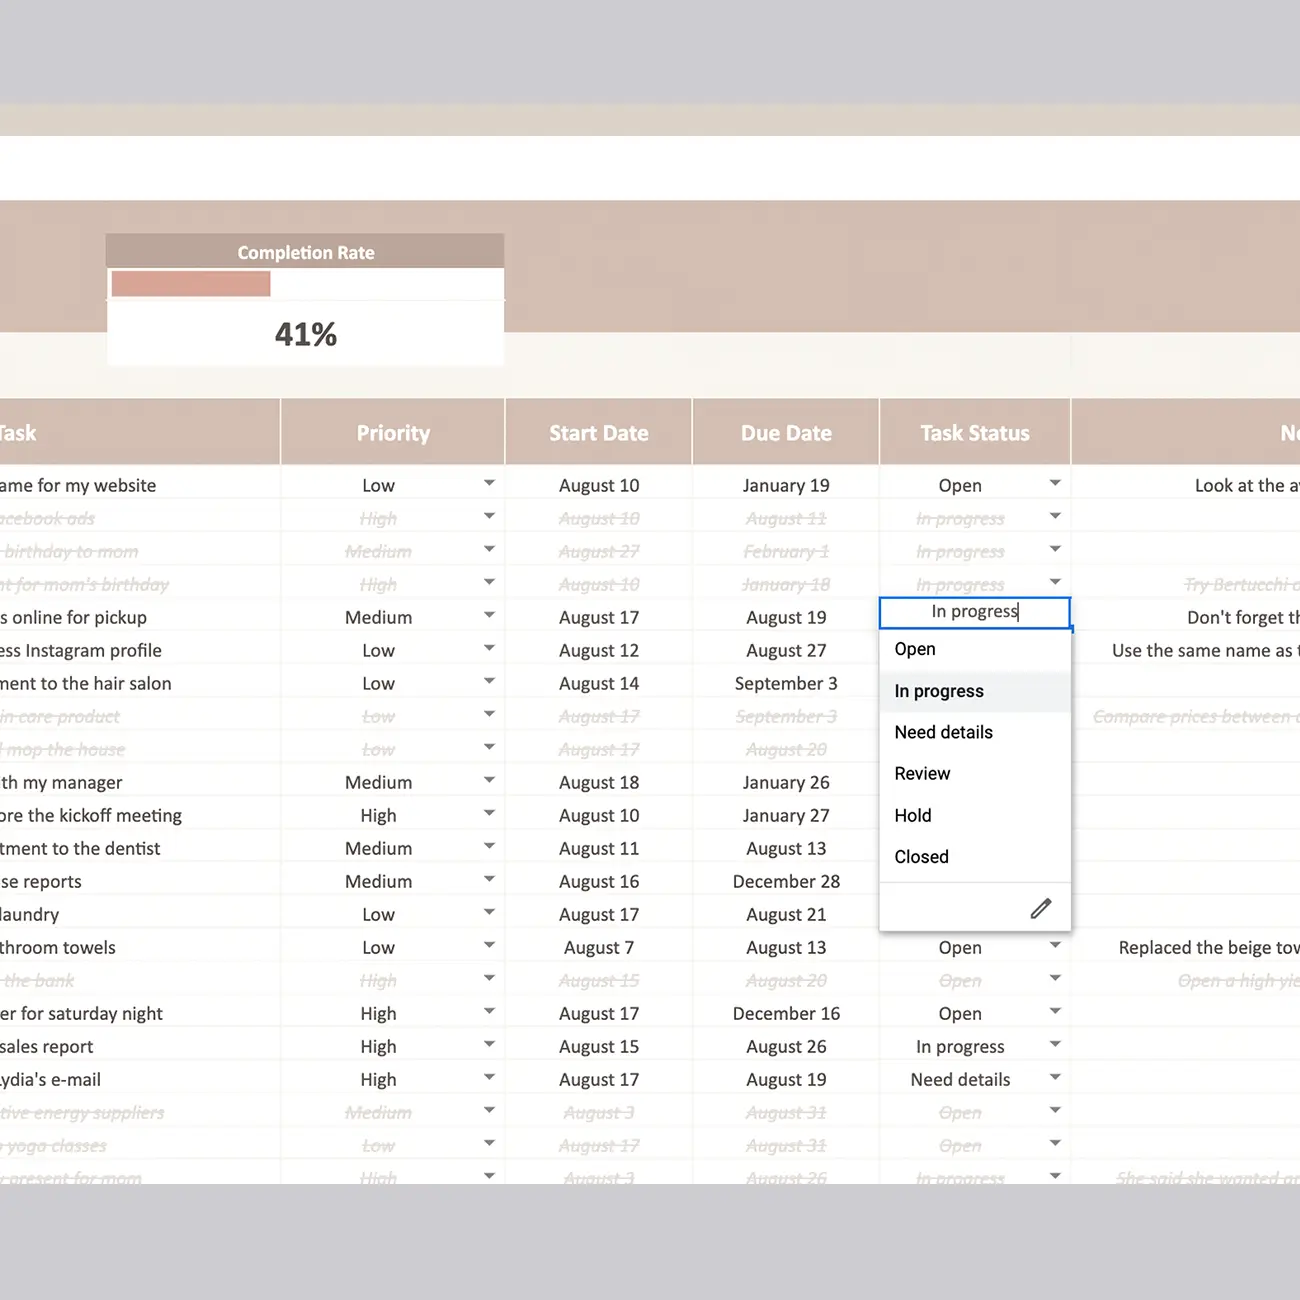Click the Due Date column header

[x=786, y=433]
